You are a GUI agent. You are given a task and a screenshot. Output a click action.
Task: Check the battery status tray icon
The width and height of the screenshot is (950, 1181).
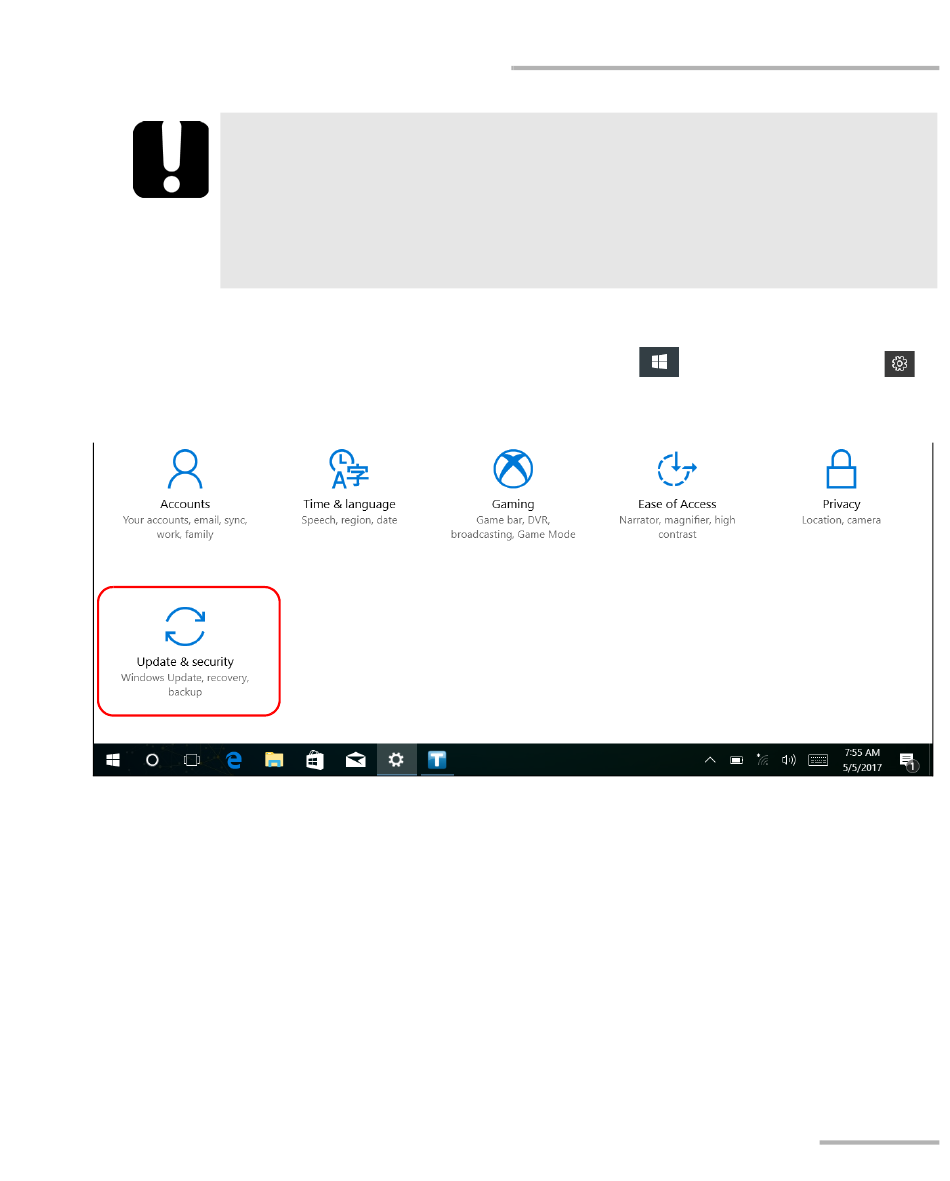736,760
